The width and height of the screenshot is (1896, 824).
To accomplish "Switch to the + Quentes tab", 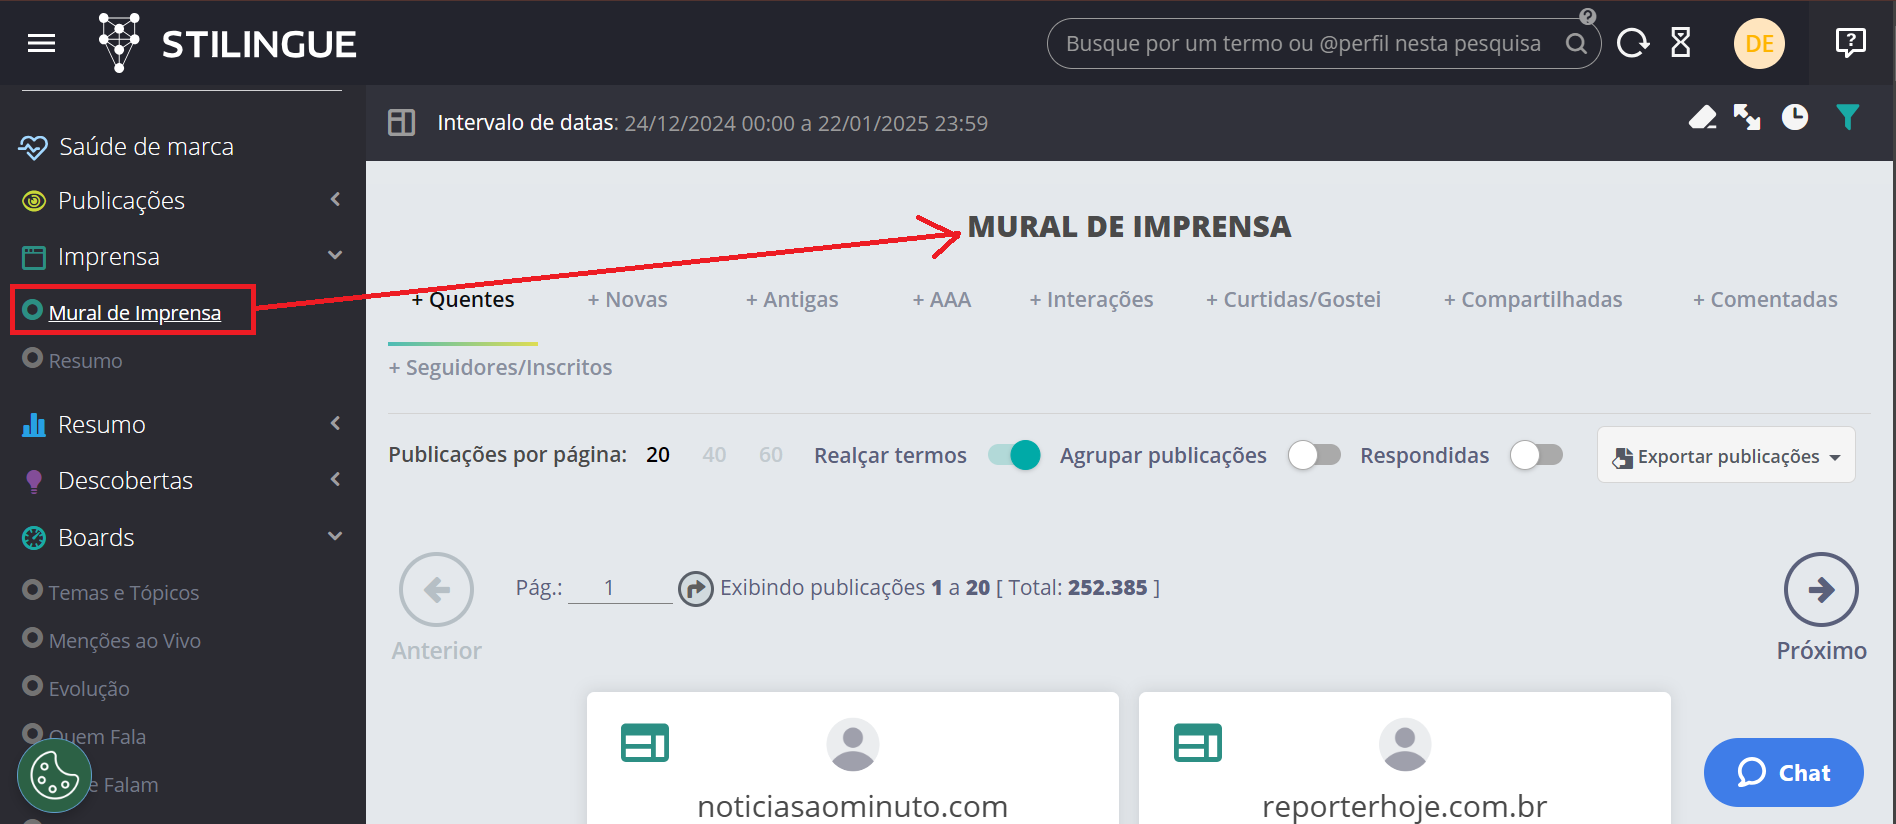I will [463, 300].
